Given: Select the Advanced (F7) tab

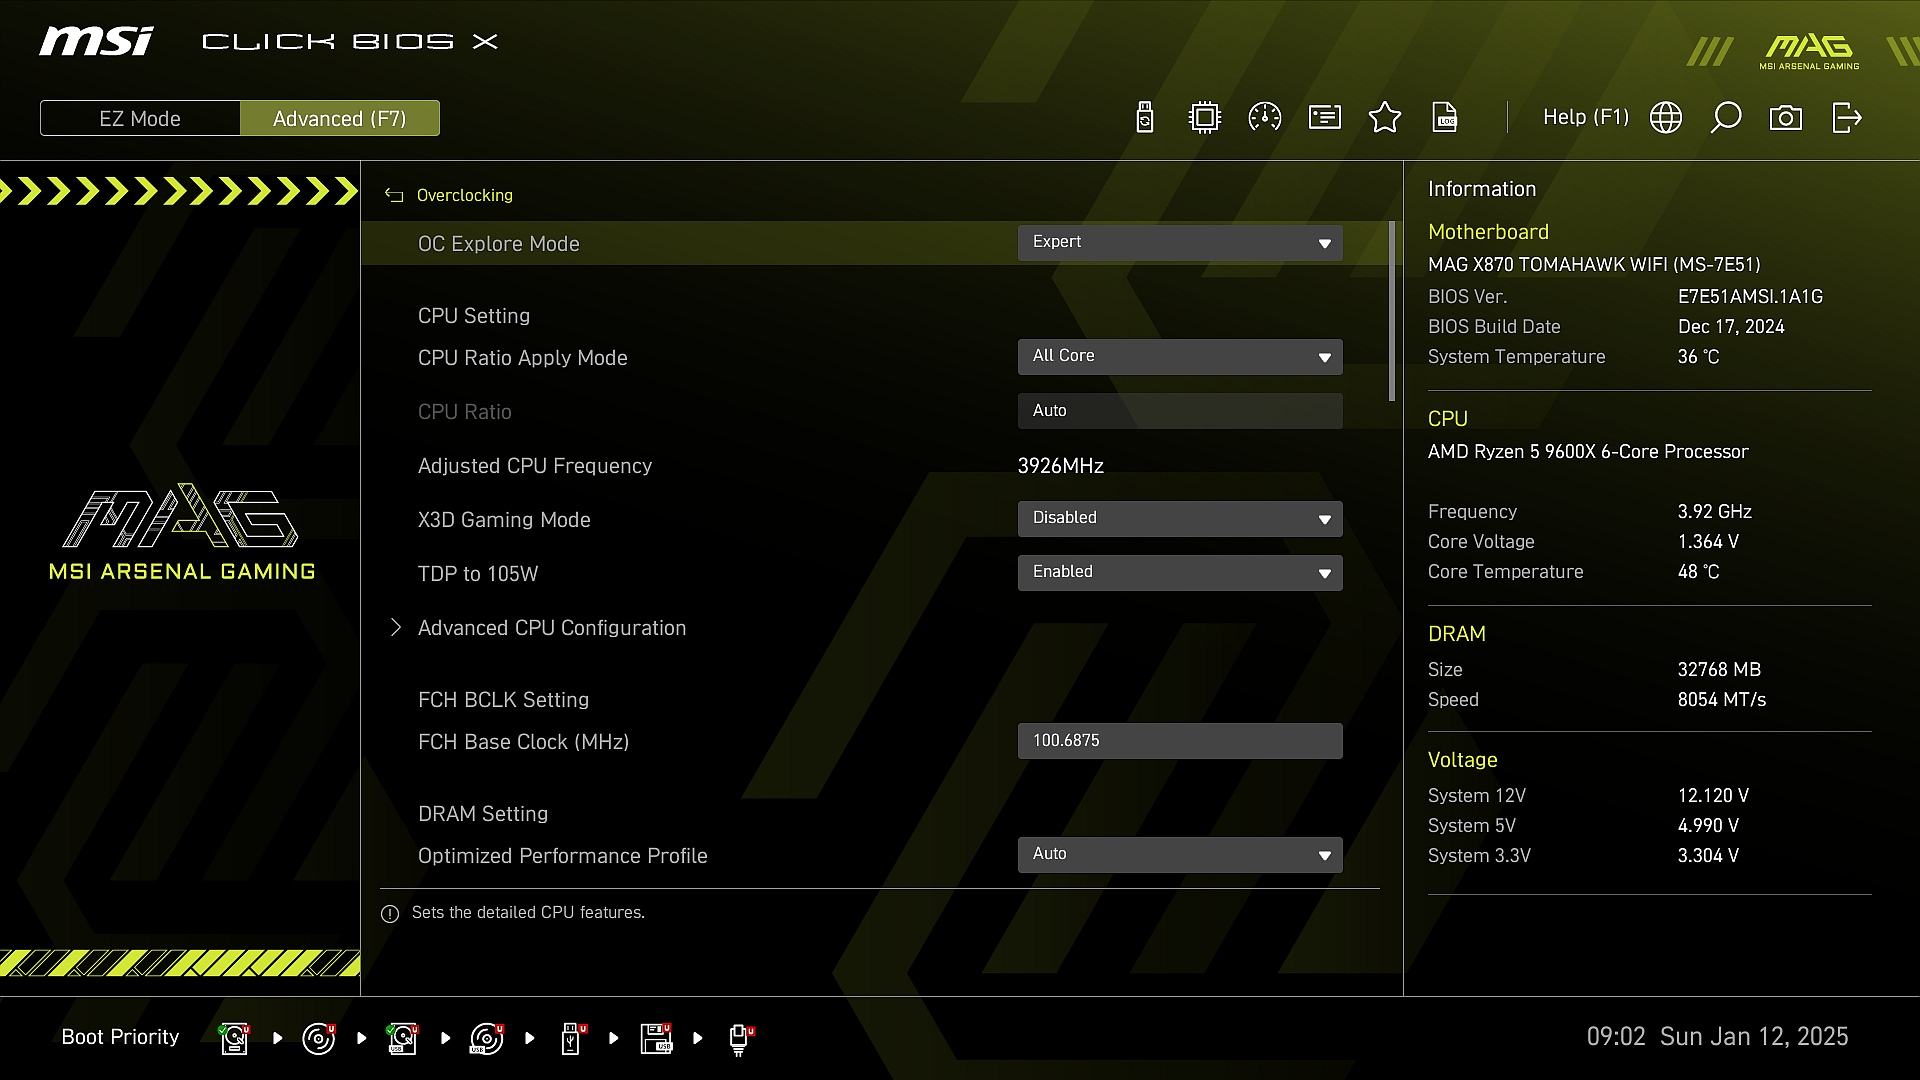Looking at the screenshot, I should 340,118.
